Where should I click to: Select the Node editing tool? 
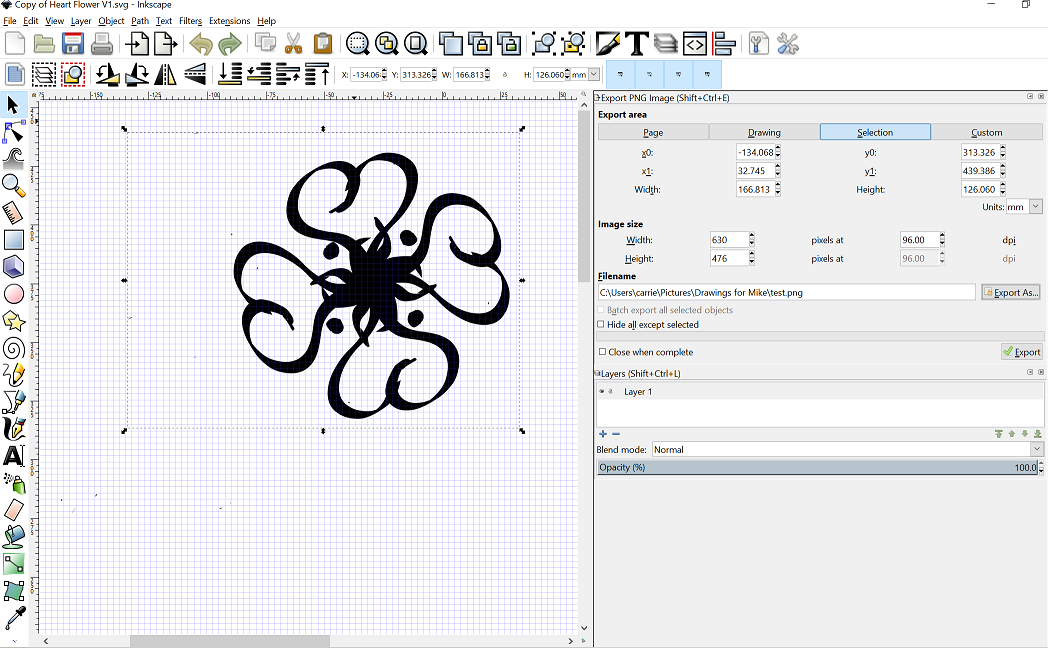13,131
